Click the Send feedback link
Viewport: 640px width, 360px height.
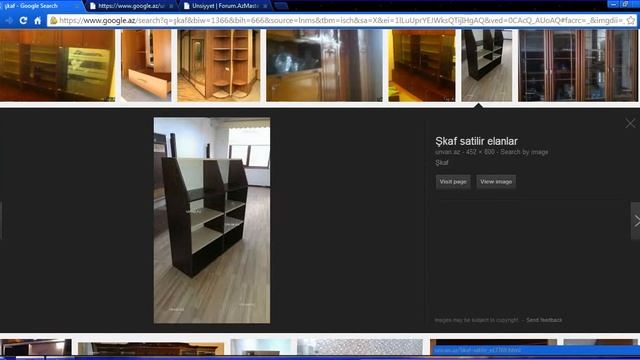point(544,320)
